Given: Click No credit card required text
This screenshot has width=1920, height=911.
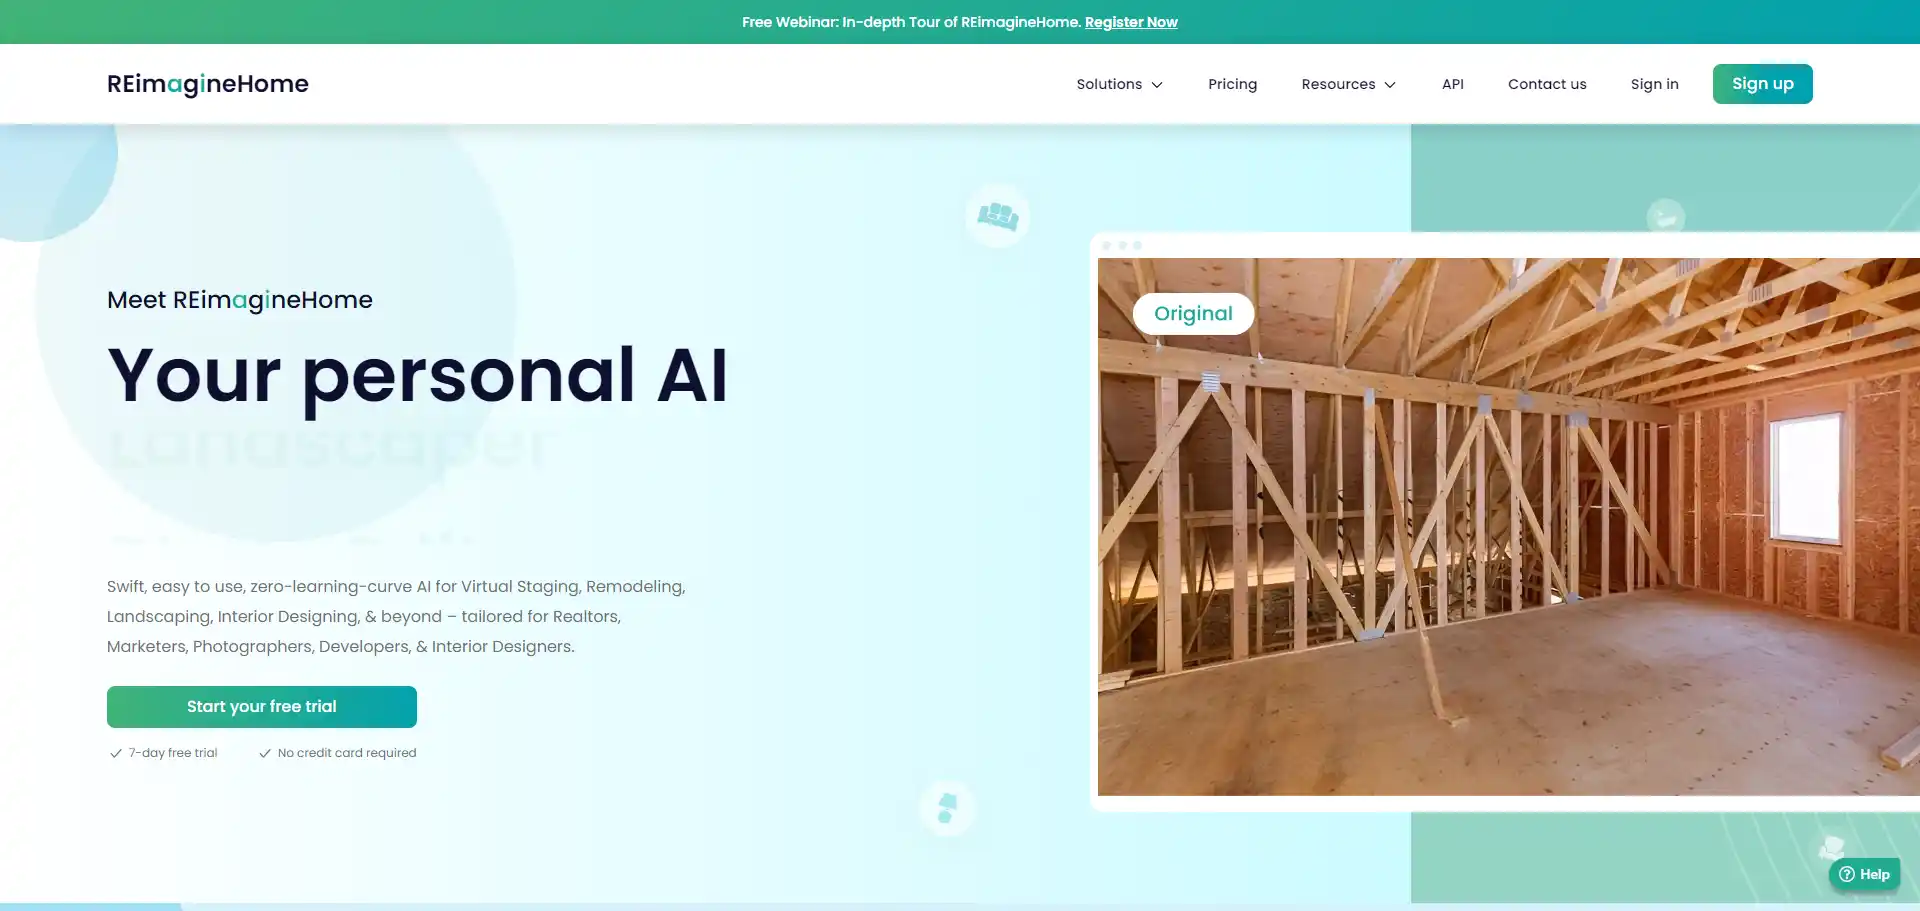Looking at the screenshot, I should click(x=347, y=753).
